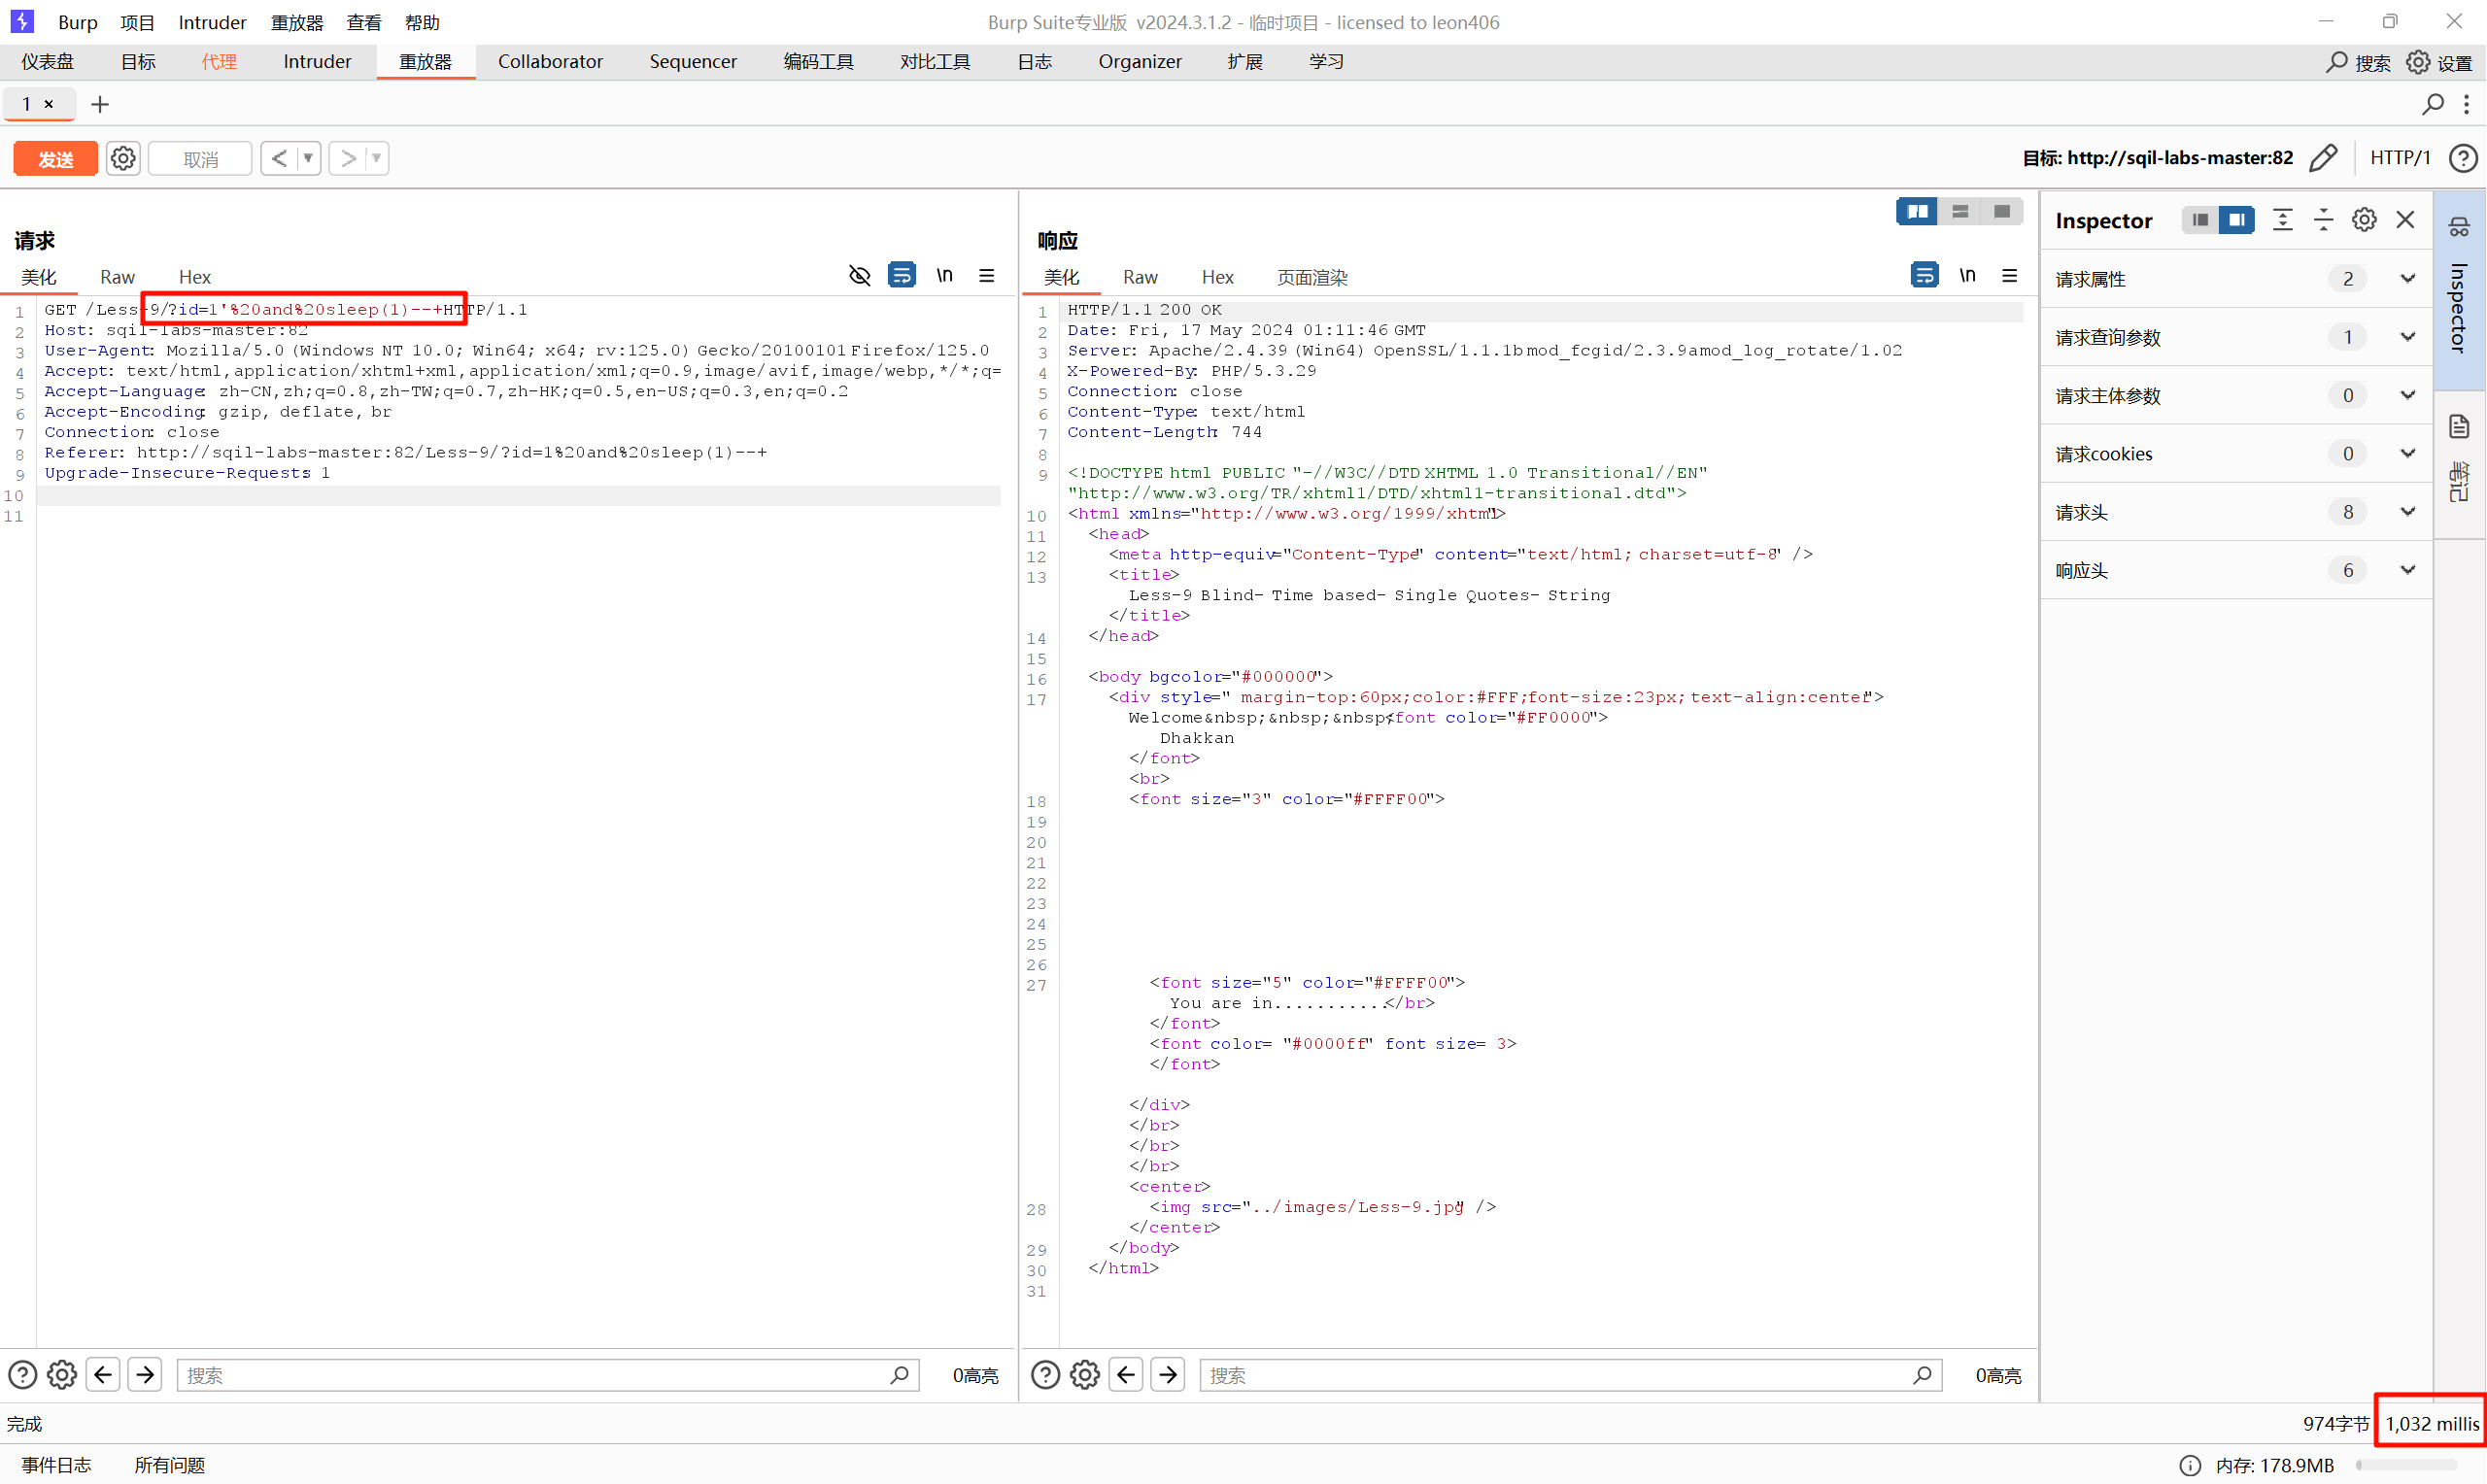
Task: Add a new Repeater tab
Action: [x=100, y=104]
